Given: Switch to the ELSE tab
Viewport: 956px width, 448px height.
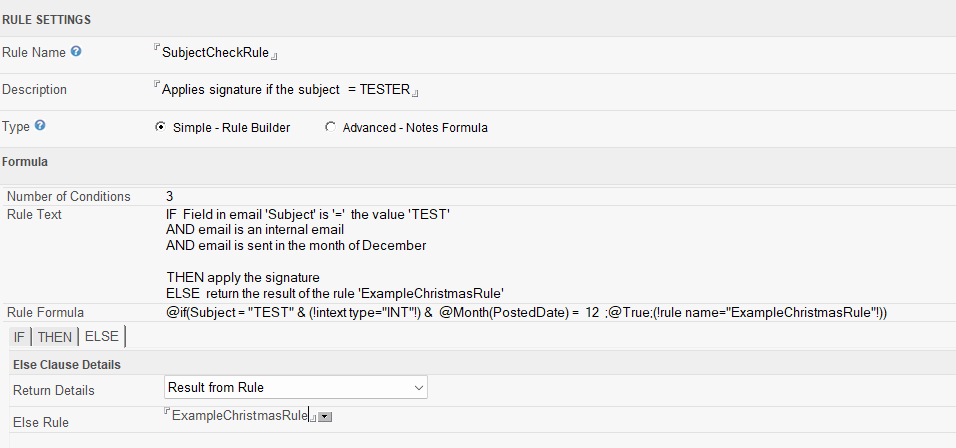Looking at the screenshot, I should click(x=101, y=337).
